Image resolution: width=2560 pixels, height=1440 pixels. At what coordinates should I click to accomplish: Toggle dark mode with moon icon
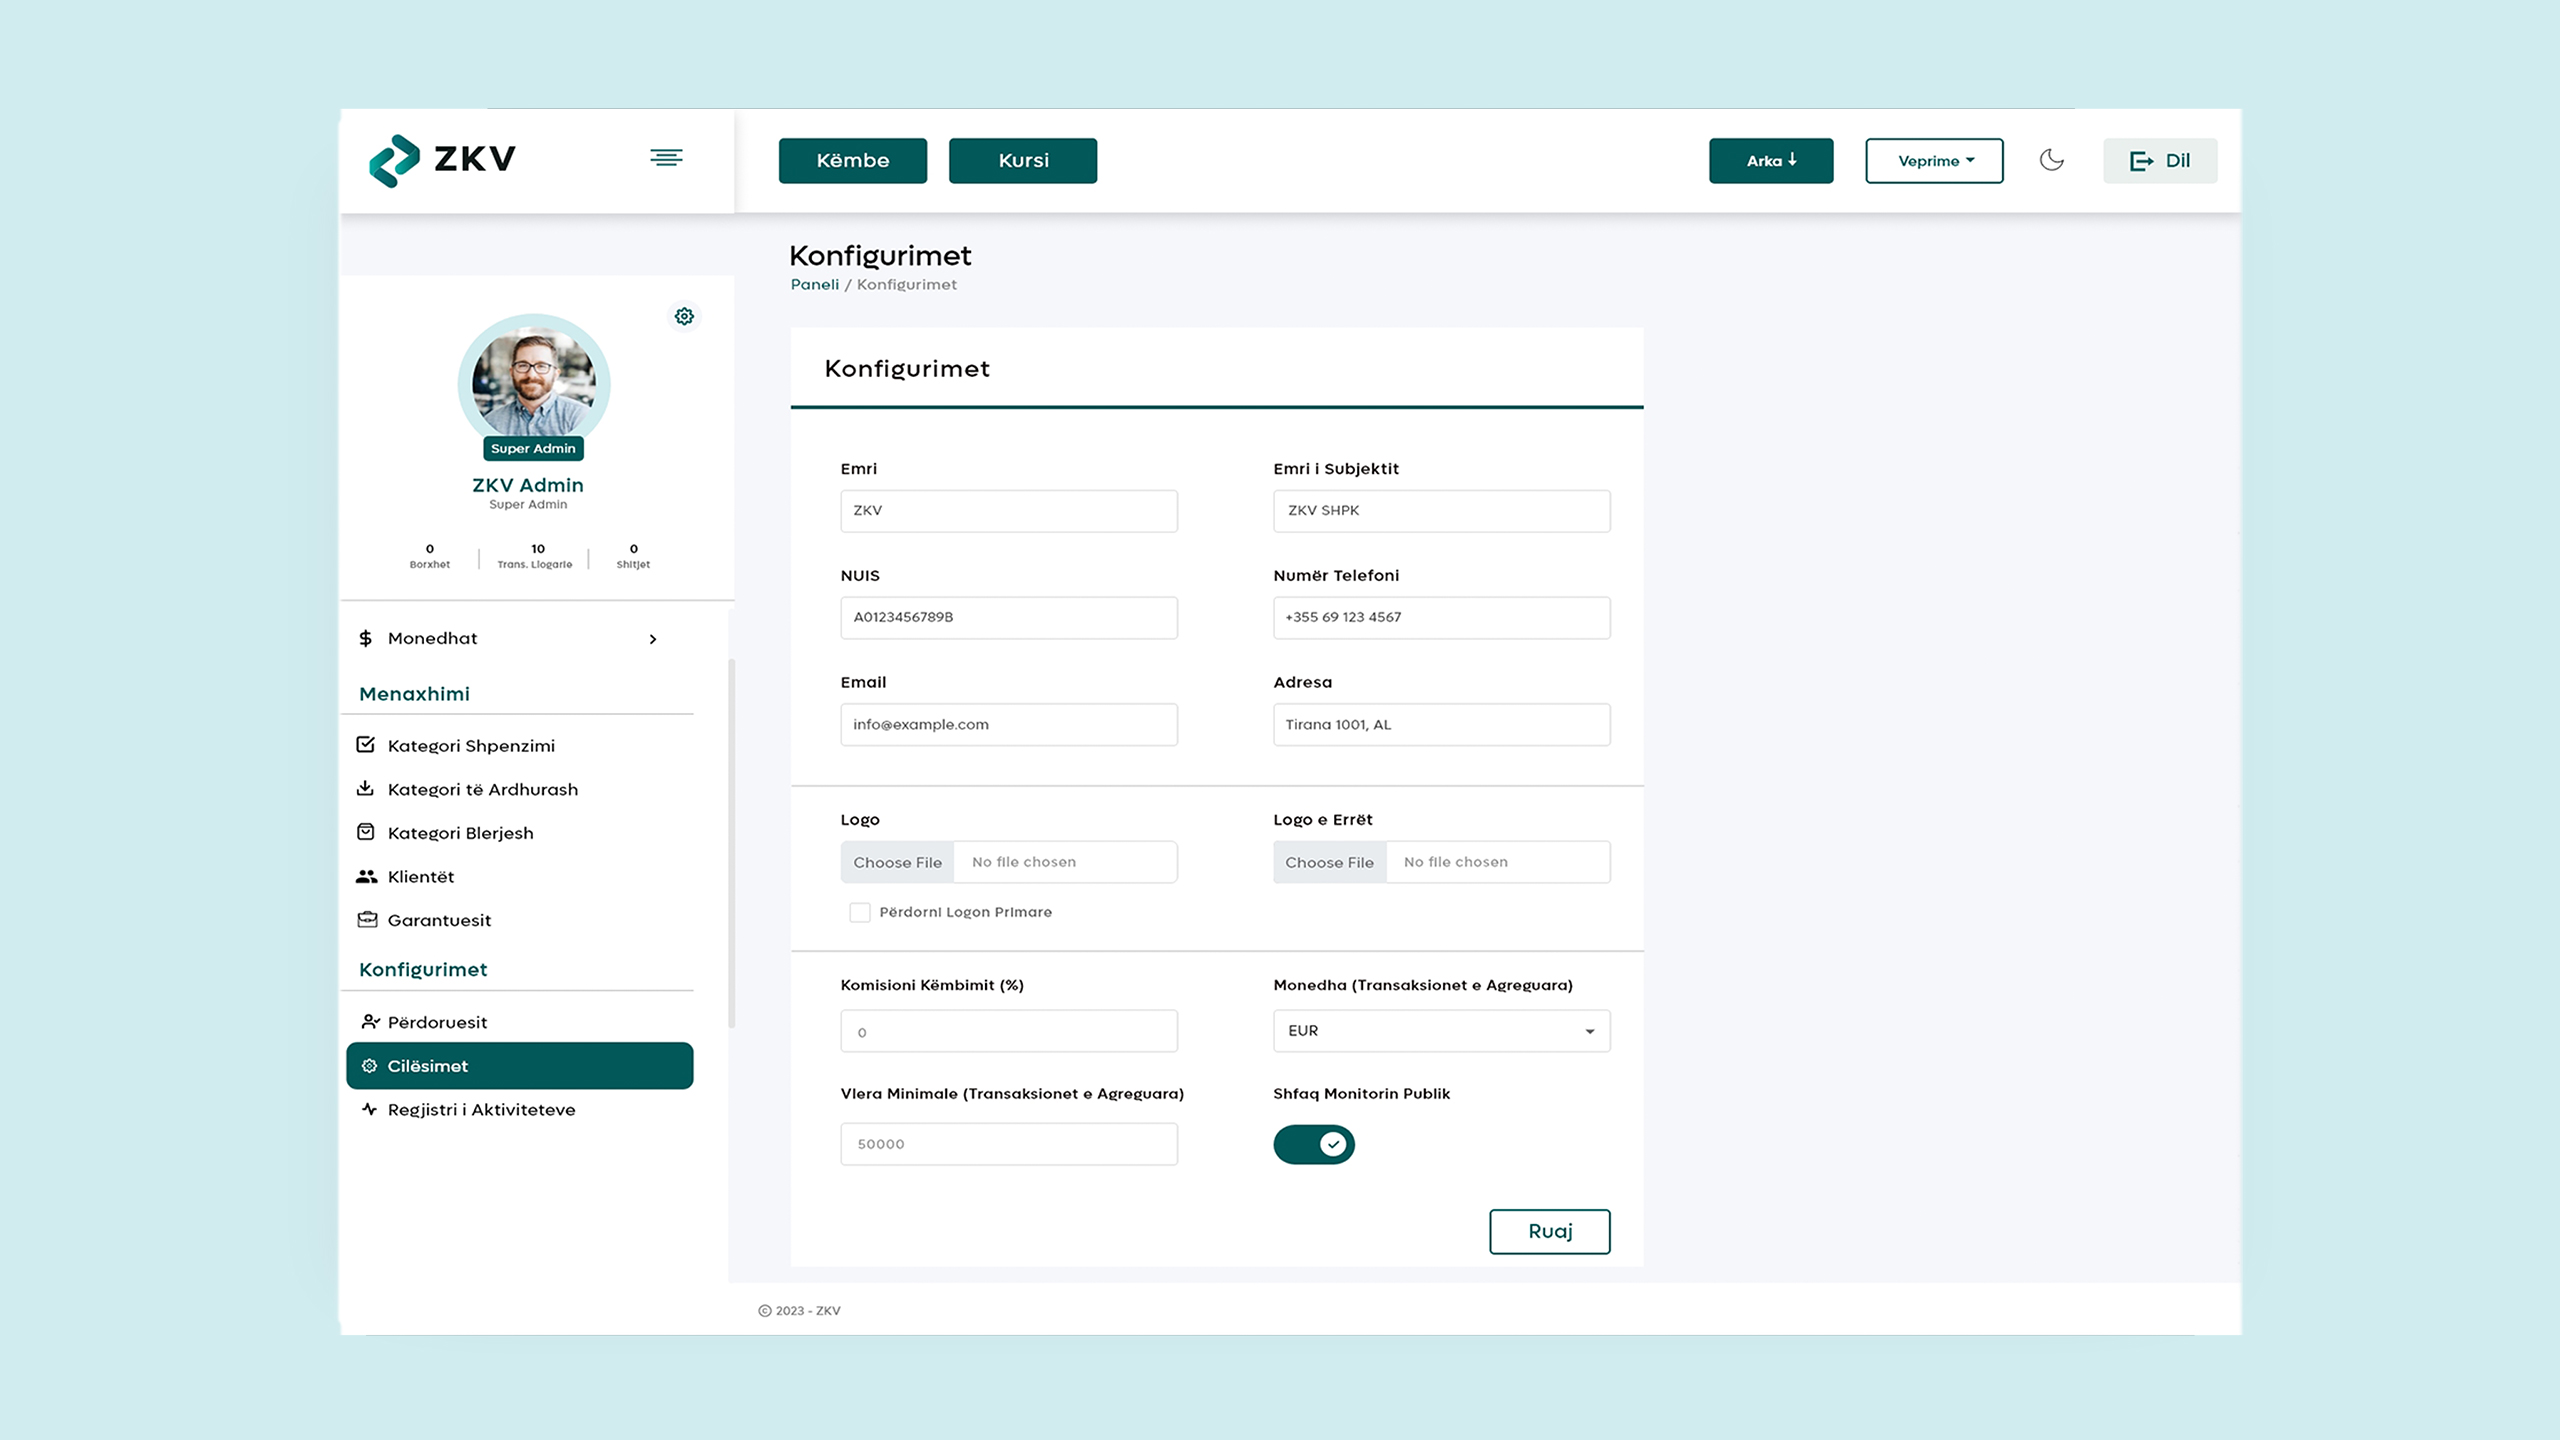pos(2051,160)
